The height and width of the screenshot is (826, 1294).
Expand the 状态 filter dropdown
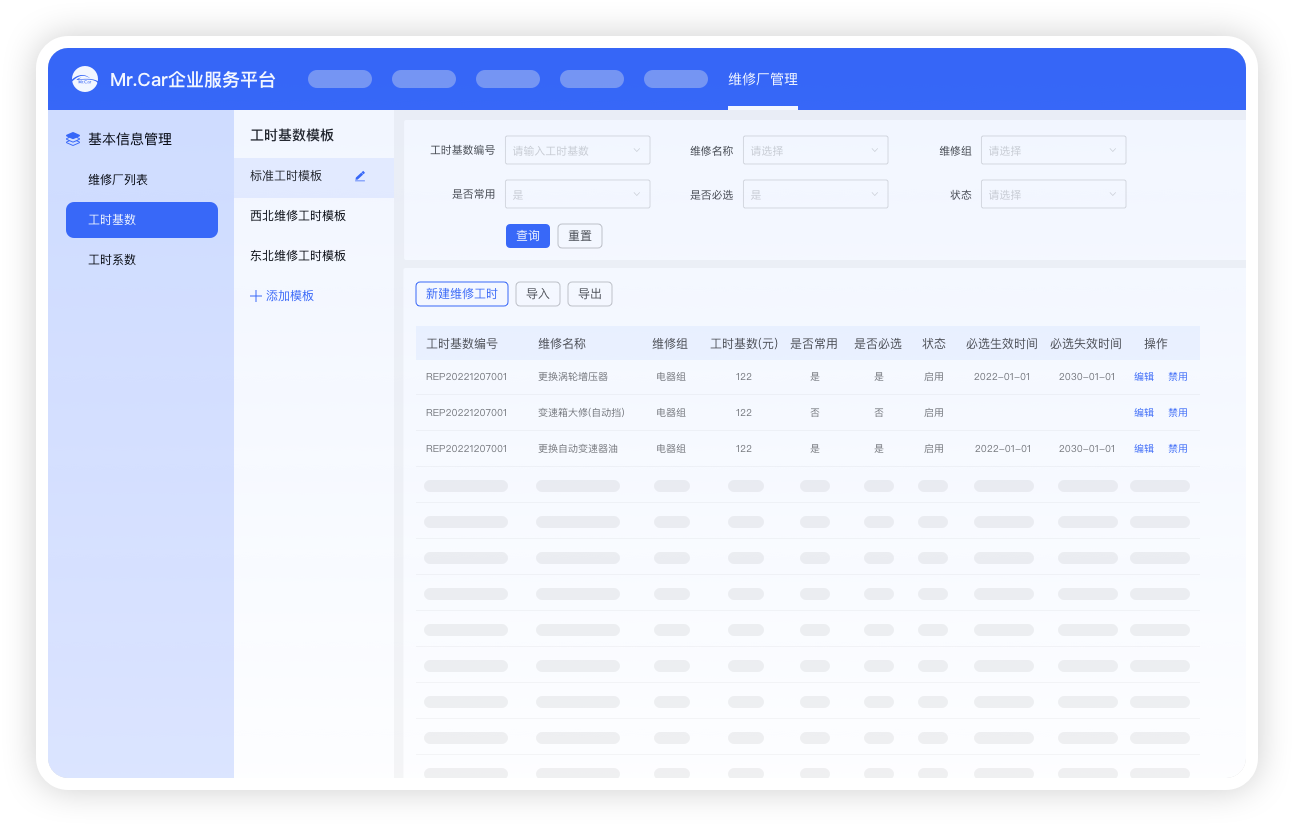[x=1054, y=194]
